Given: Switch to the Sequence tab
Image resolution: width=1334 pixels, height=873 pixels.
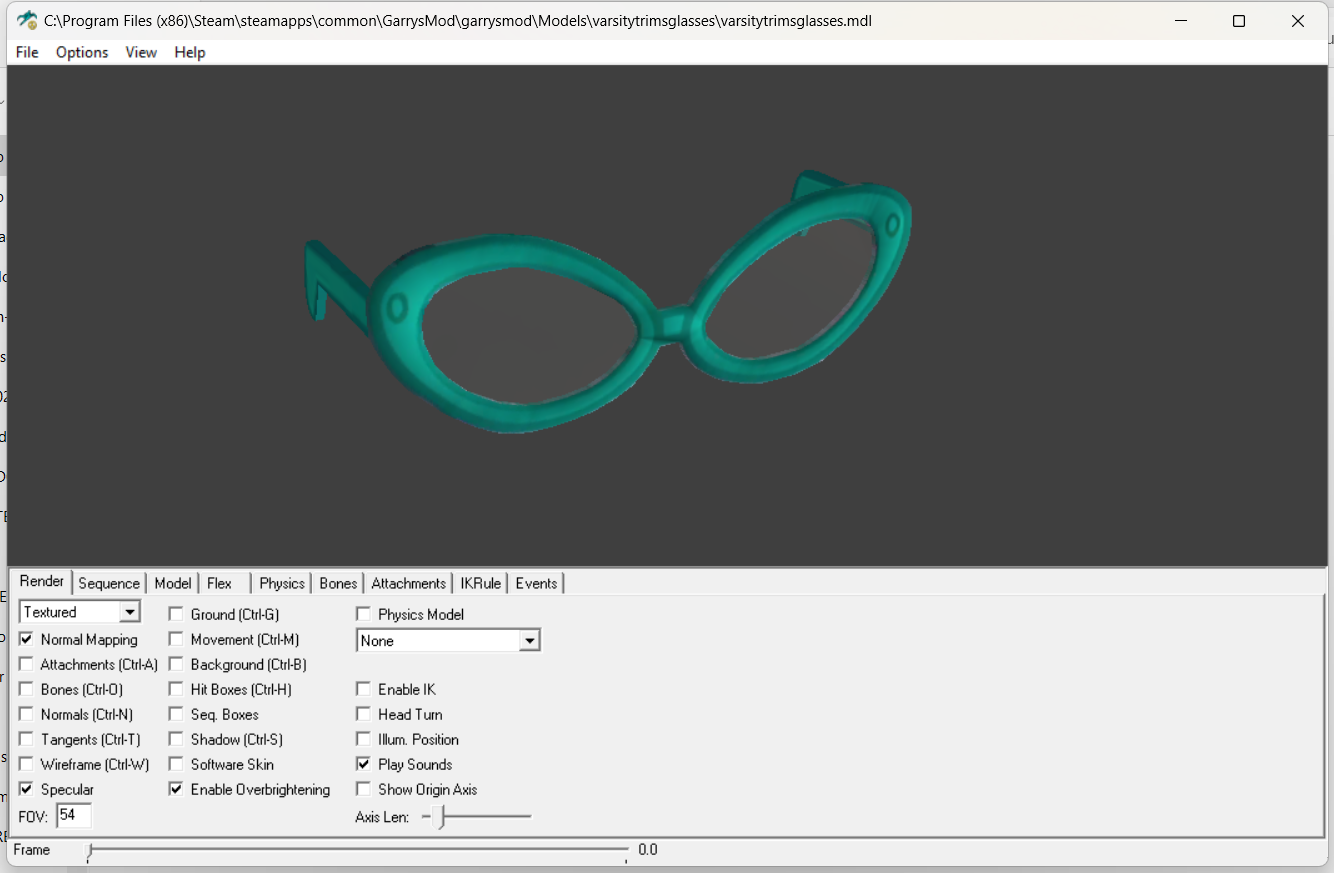Looking at the screenshot, I should point(109,583).
